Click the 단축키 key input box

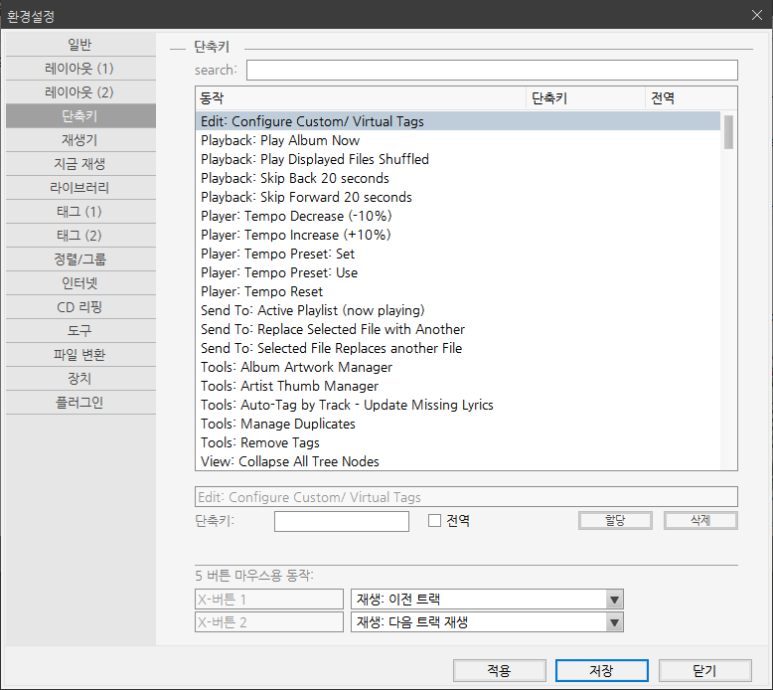tap(341, 521)
